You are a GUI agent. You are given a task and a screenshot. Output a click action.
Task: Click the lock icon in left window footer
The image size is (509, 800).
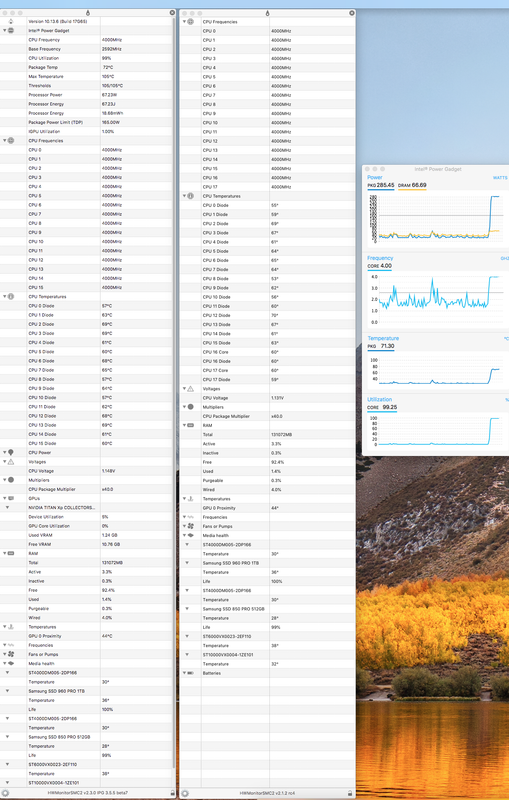pyautogui.click(x=172, y=793)
